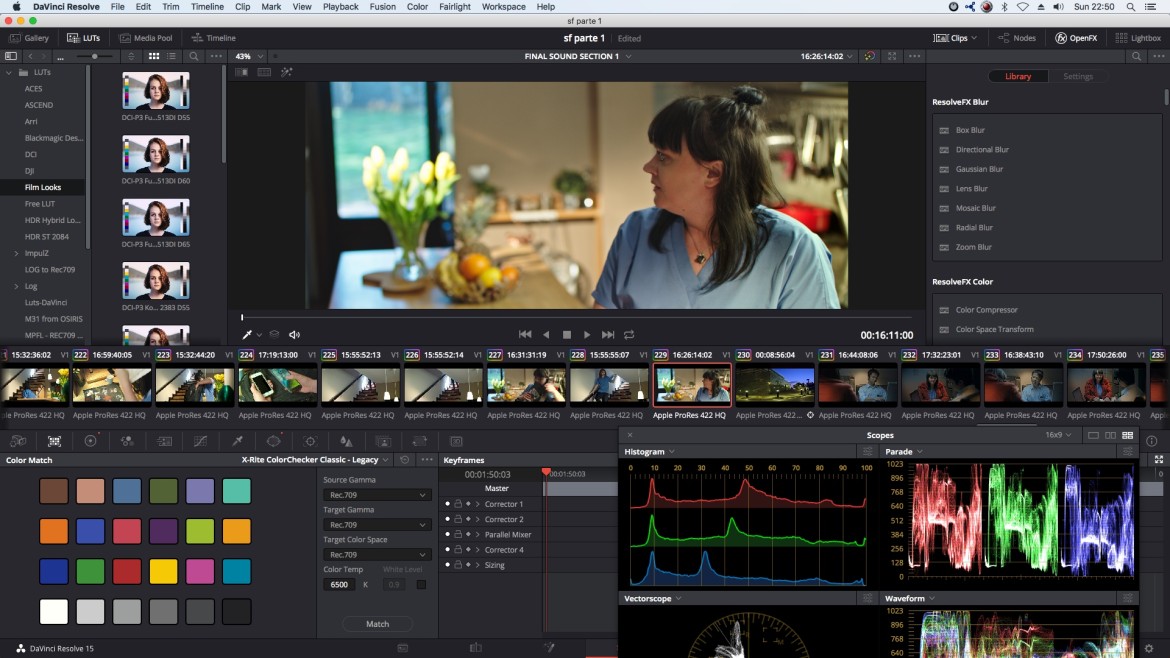Adjust the LUT thumbnail size slider
This screenshot has width=1170, height=658.
[x=95, y=56]
